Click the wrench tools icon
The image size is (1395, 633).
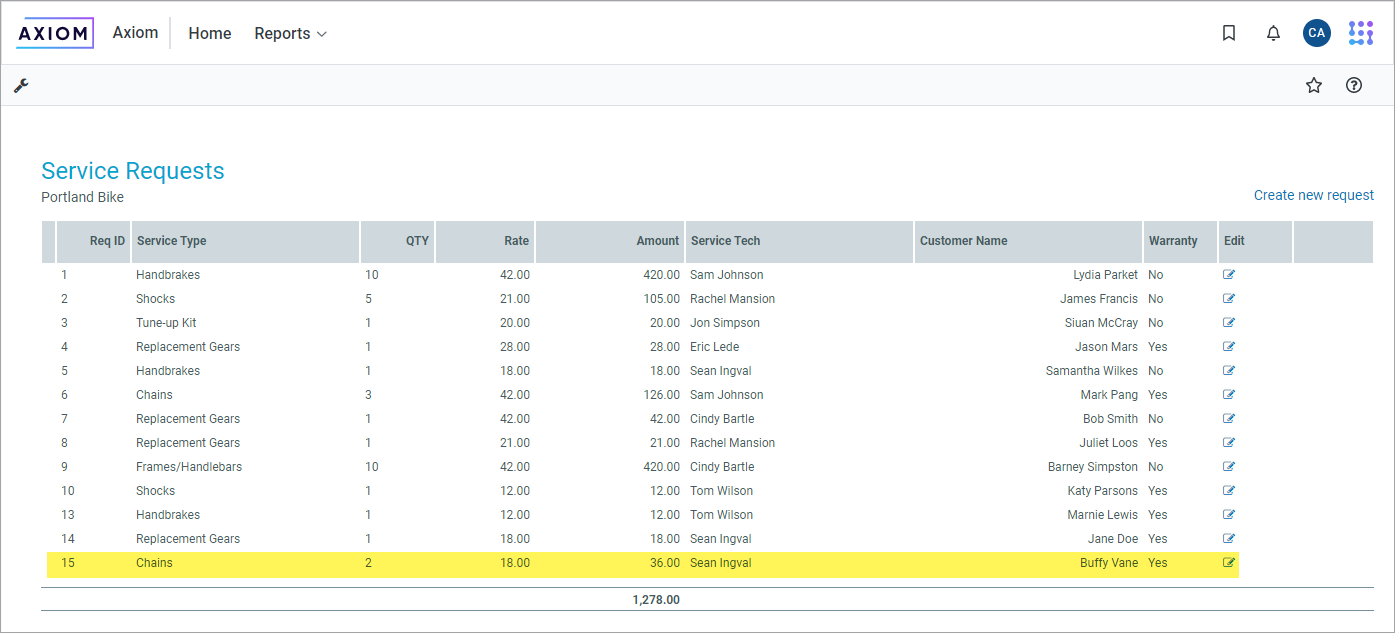click(x=21, y=86)
